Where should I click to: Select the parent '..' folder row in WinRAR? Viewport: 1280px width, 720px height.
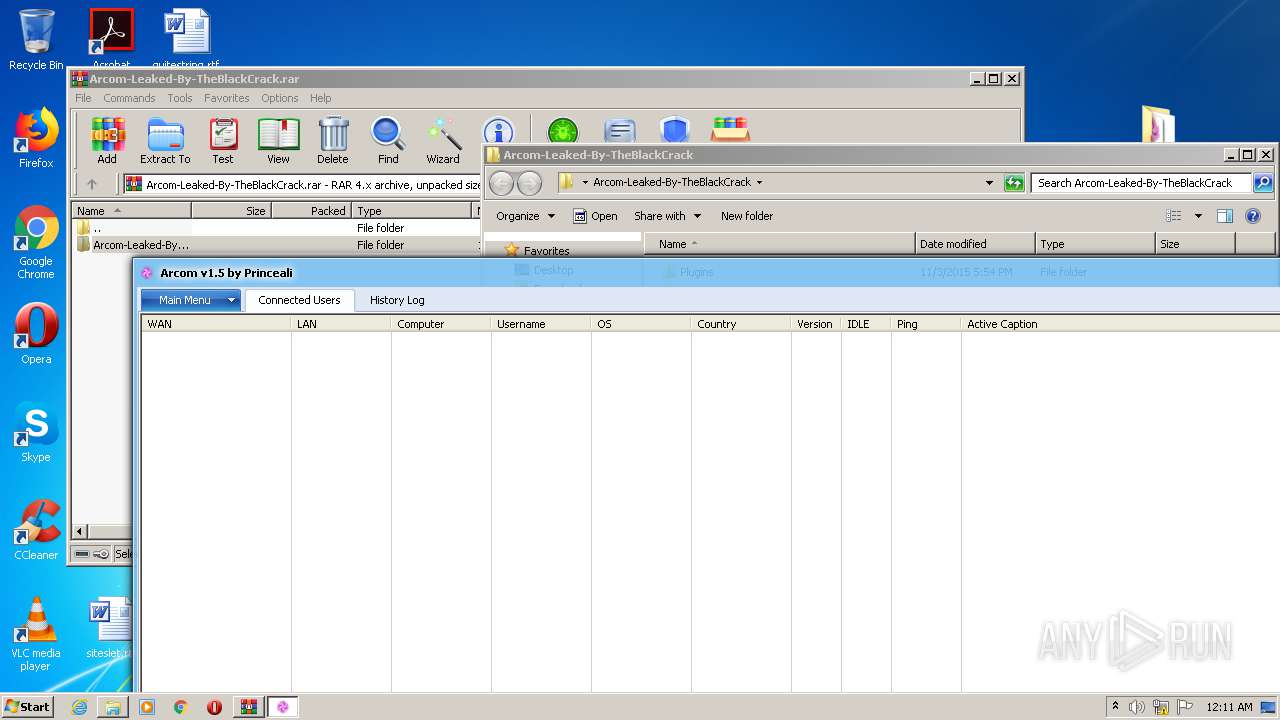276,228
